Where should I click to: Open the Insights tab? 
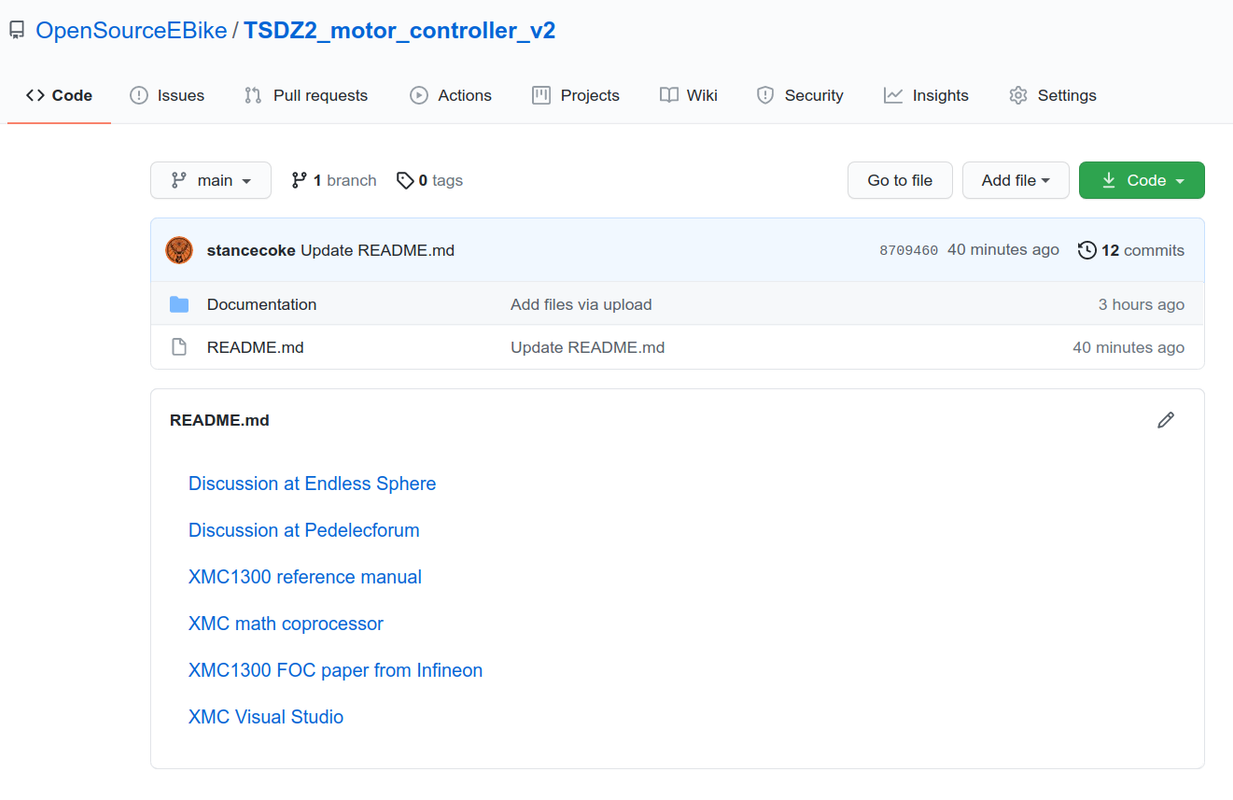926,95
